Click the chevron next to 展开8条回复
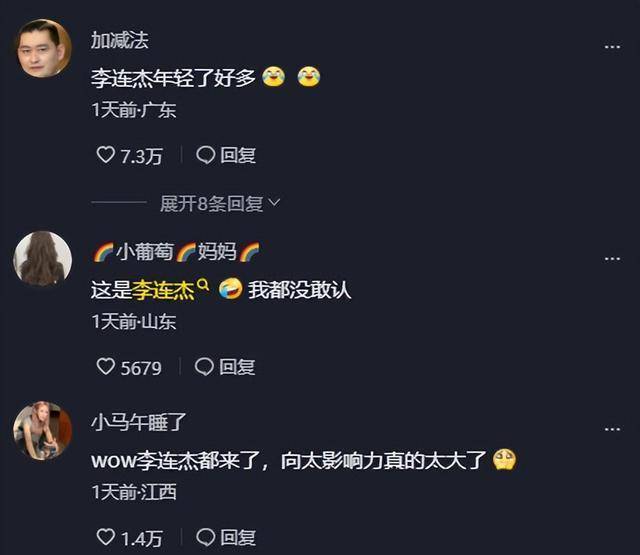This screenshot has height=555, width=640. click(x=275, y=202)
